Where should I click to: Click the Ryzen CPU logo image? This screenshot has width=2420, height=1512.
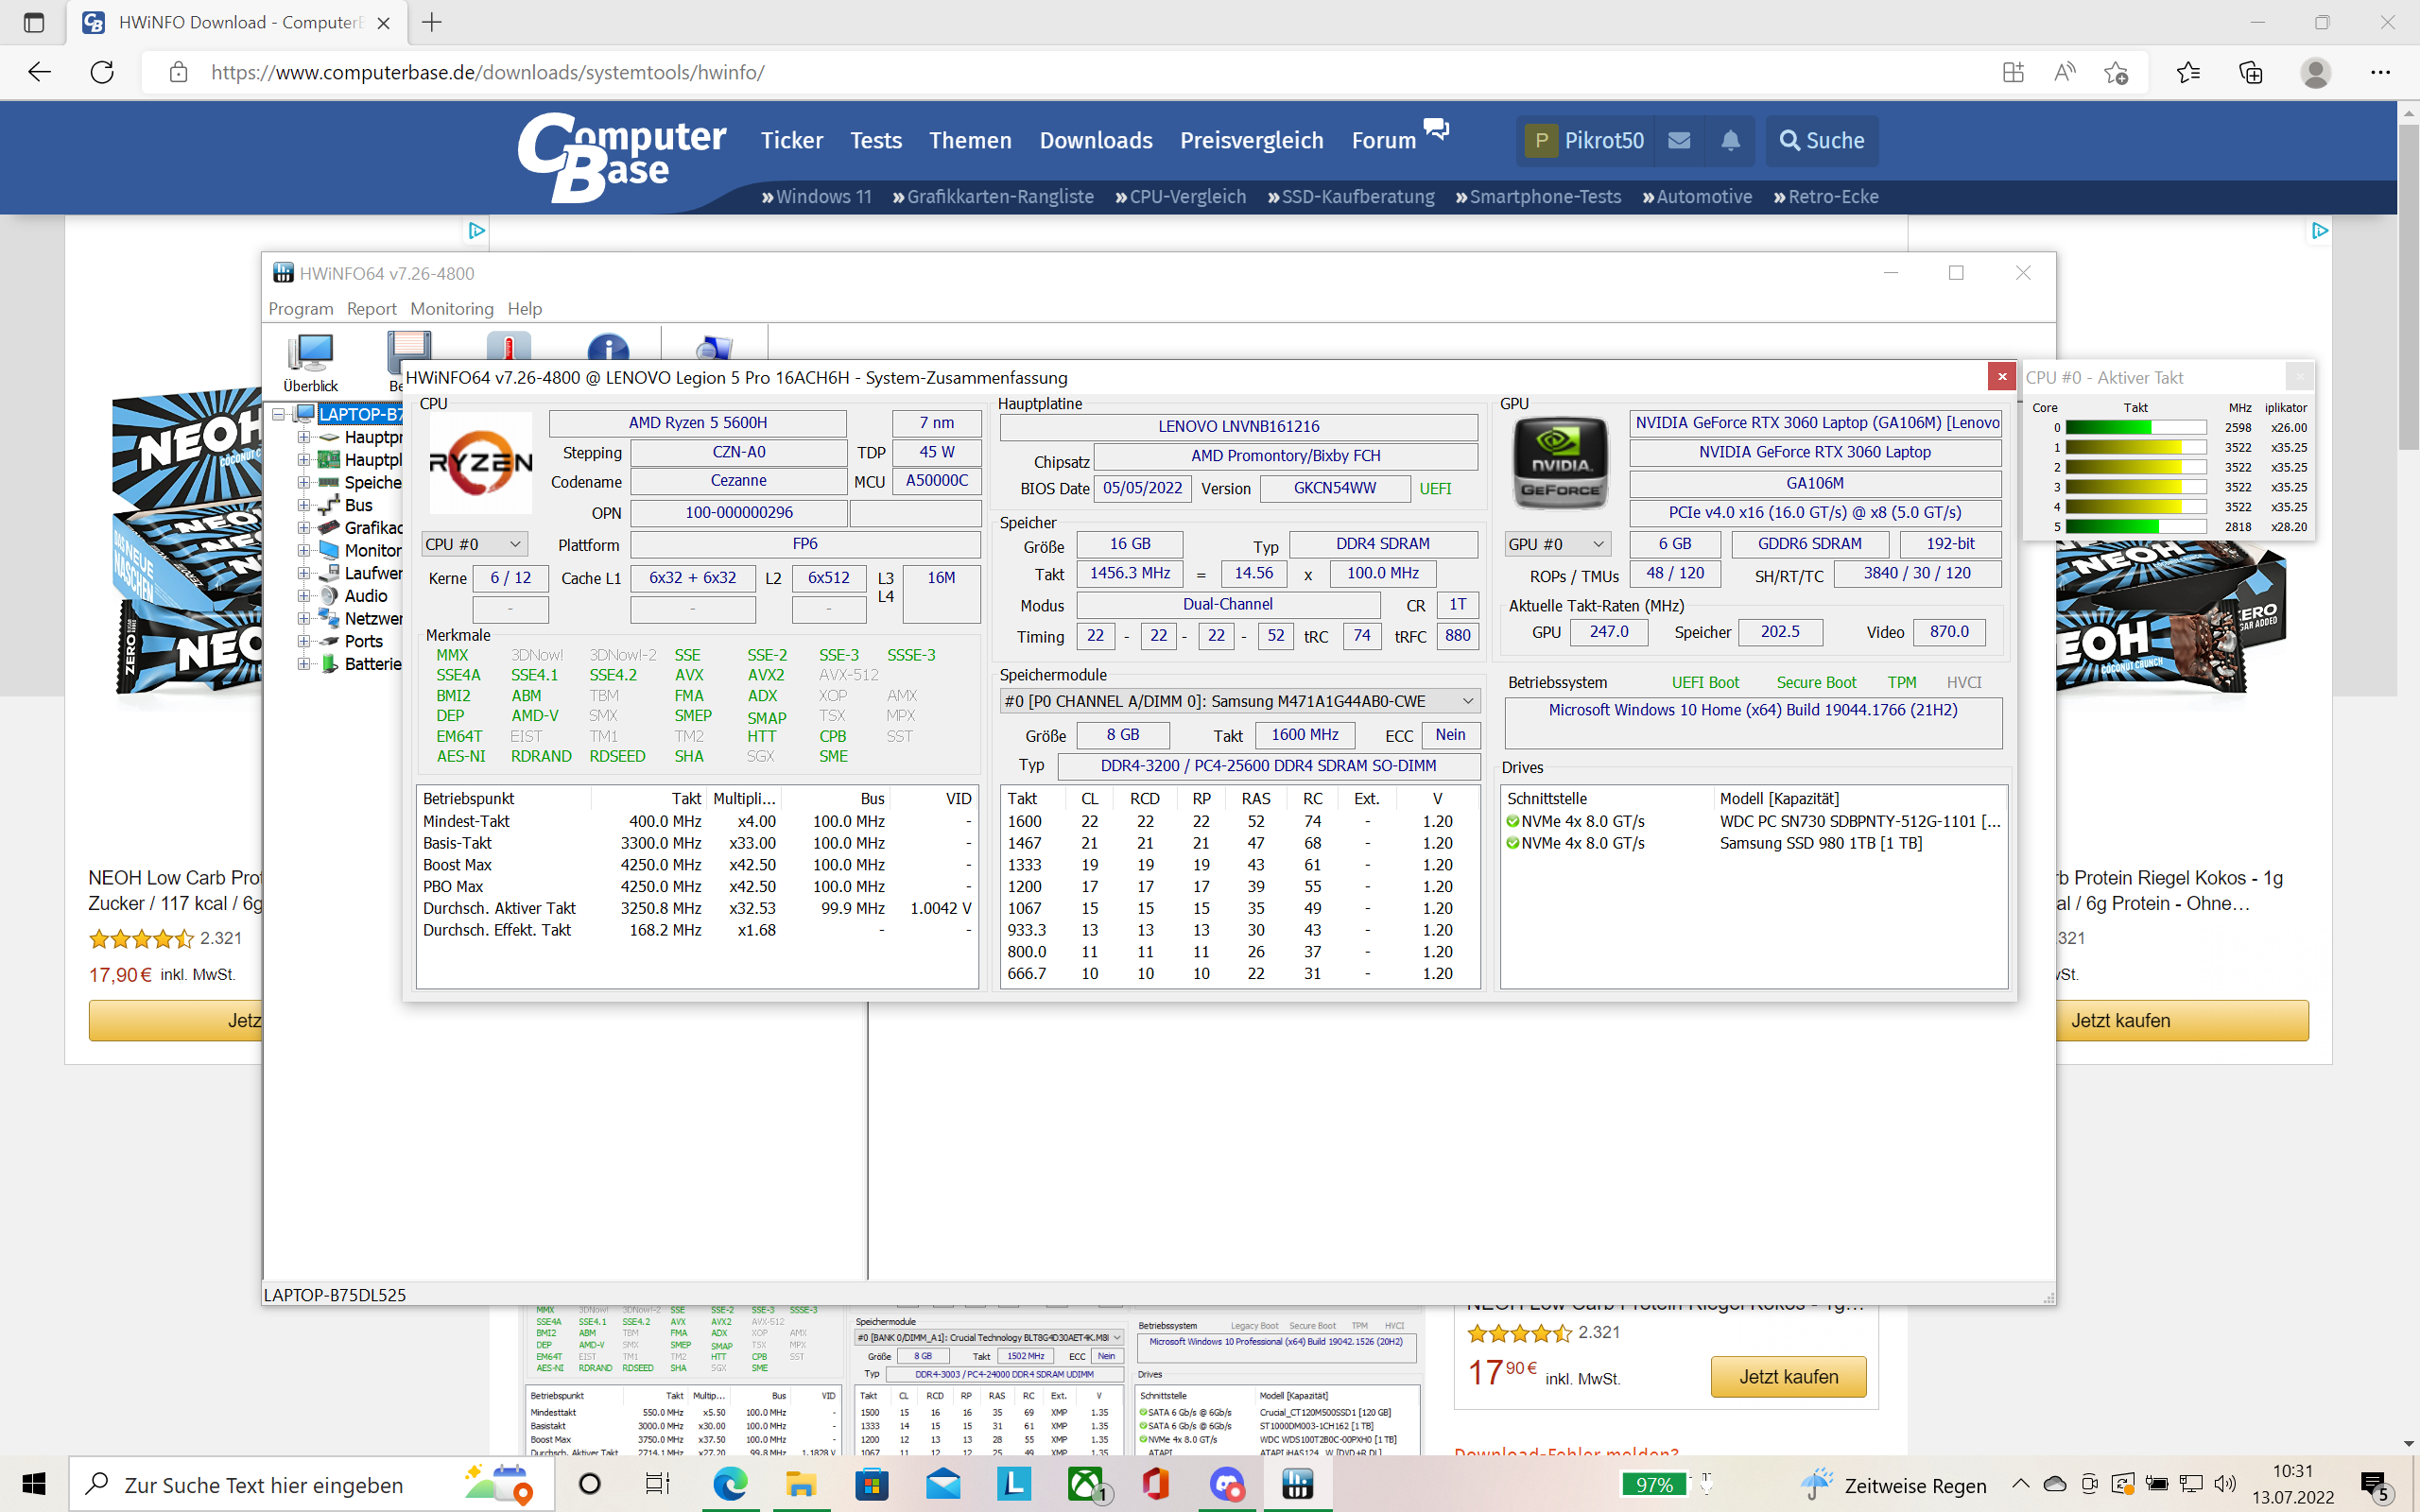480,463
